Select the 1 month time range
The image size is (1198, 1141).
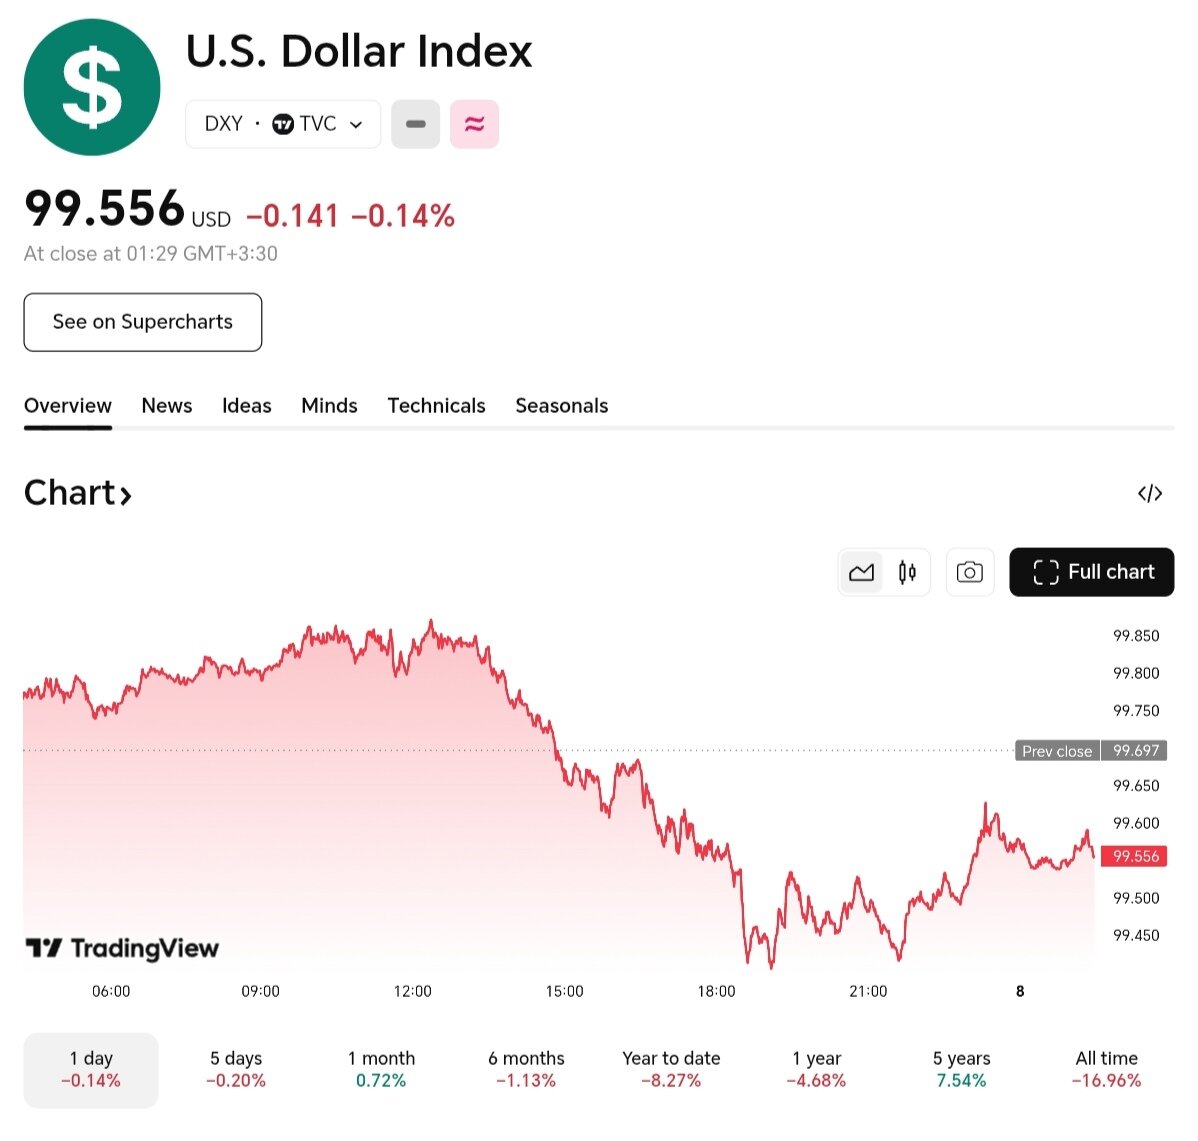pyautogui.click(x=381, y=1069)
